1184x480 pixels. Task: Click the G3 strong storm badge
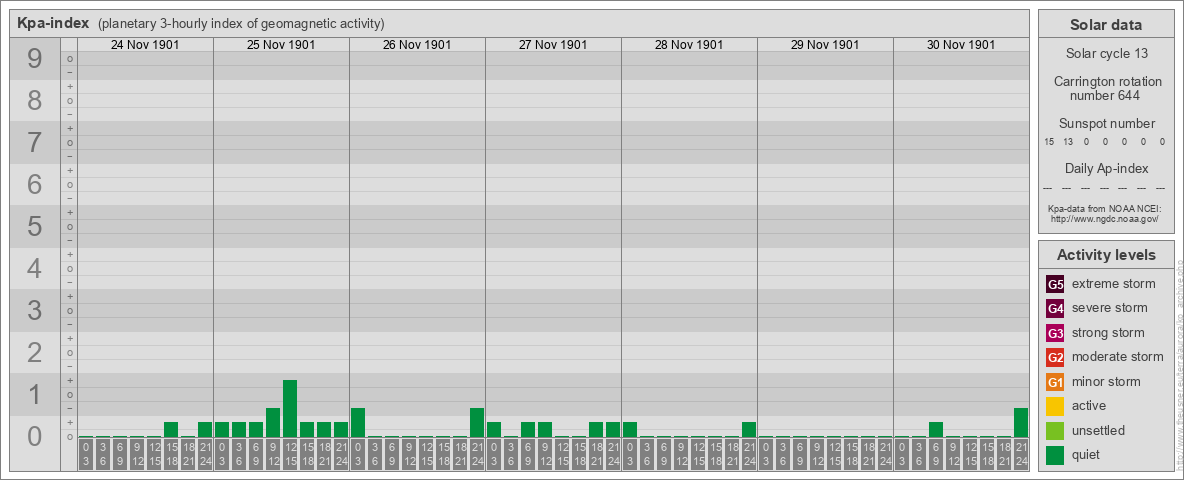[x=1055, y=333]
